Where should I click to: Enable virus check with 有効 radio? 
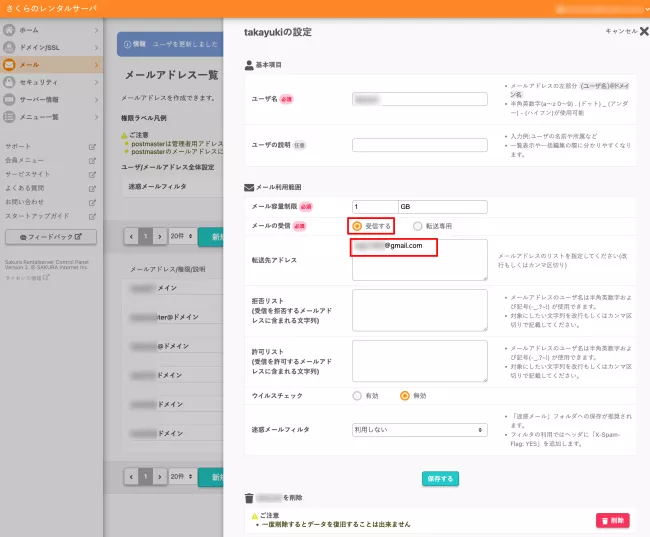click(357, 396)
